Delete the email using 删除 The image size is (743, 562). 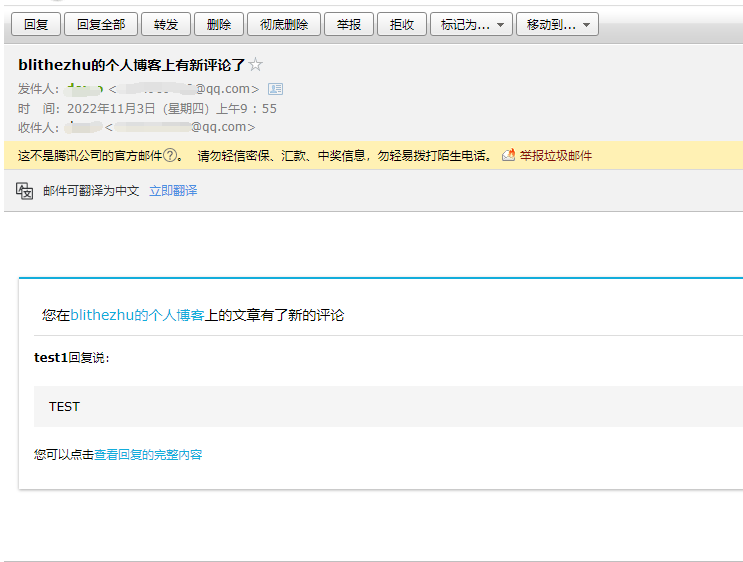[218, 24]
